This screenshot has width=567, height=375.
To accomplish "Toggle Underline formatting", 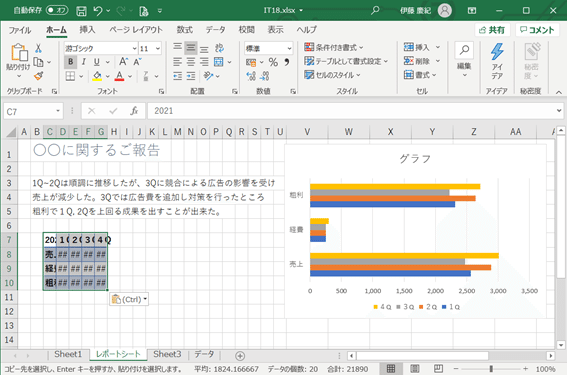I will [x=97, y=62].
